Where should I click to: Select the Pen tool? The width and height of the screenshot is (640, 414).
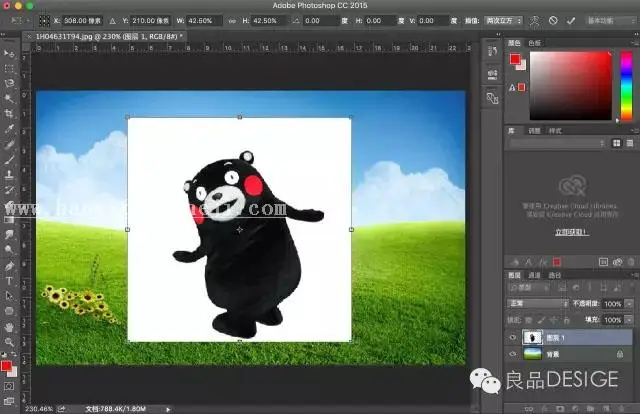coord(9,265)
